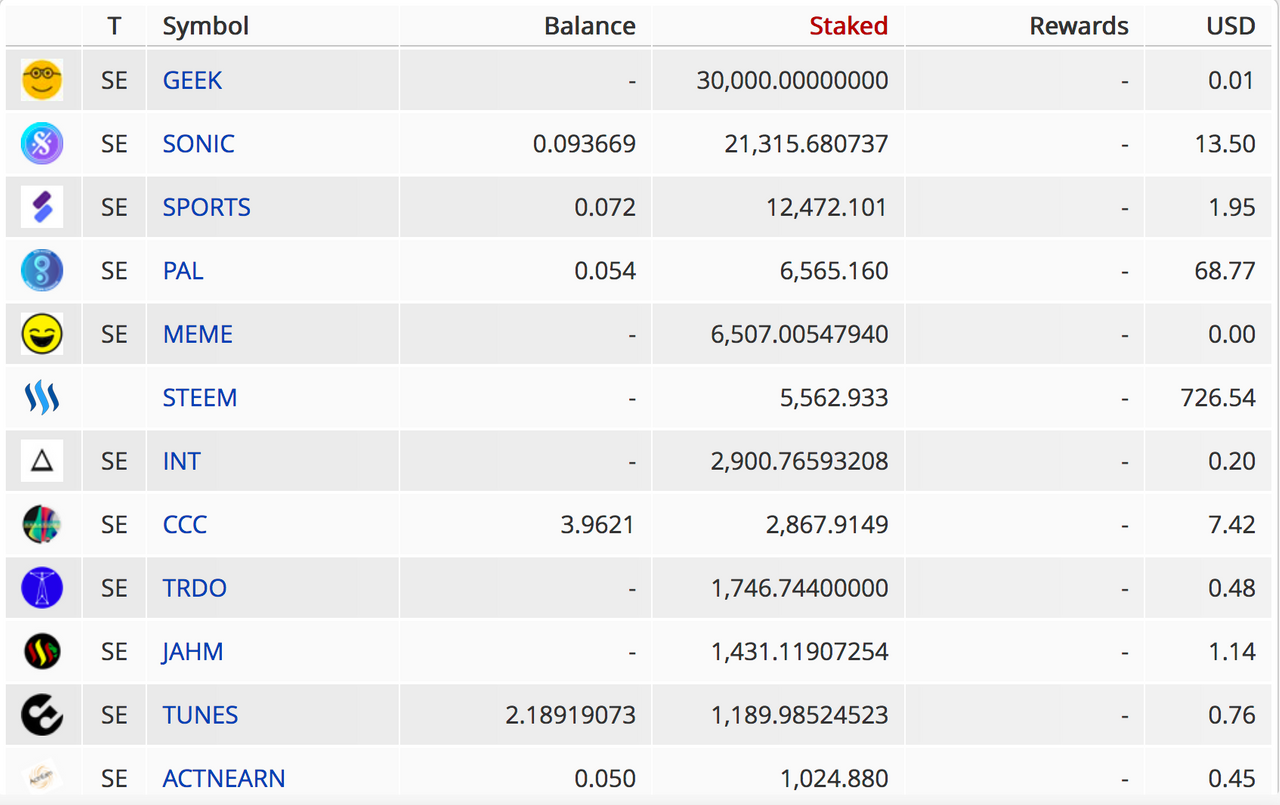Click the JAHM token logo icon

pyautogui.click(x=42, y=651)
